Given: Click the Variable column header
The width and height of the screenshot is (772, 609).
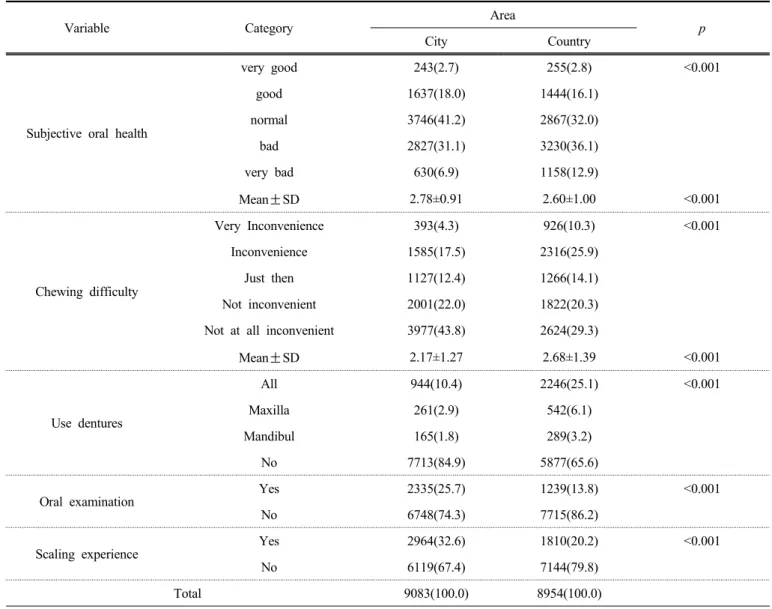Looking at the screenshot, I should point(87,28).
